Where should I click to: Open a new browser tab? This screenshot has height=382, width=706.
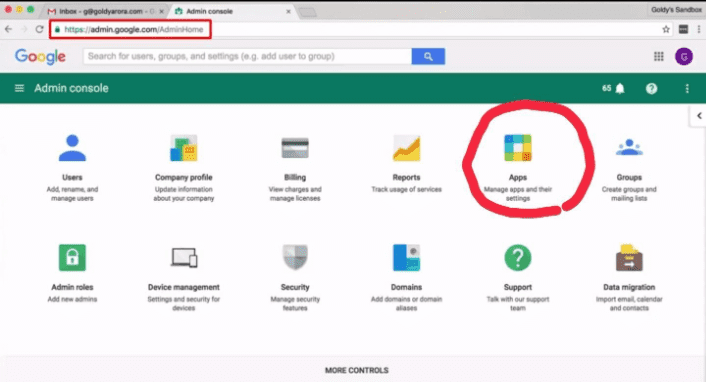coord(308,12)
